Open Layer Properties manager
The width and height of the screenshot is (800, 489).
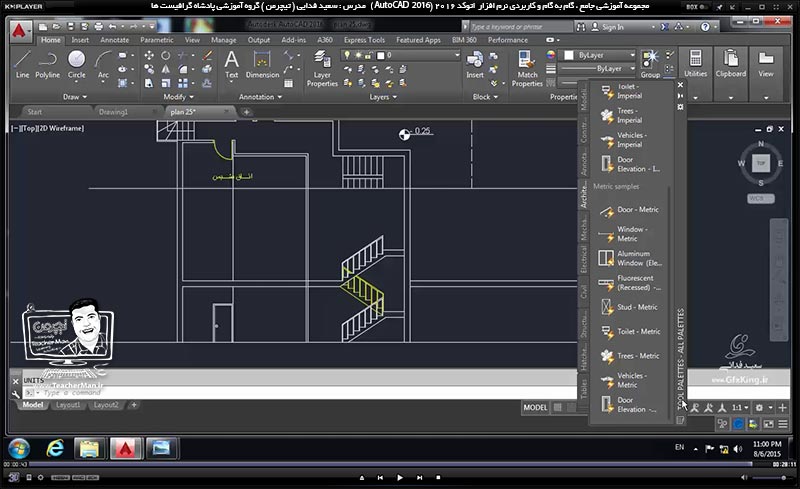click(x=322, y=68)
